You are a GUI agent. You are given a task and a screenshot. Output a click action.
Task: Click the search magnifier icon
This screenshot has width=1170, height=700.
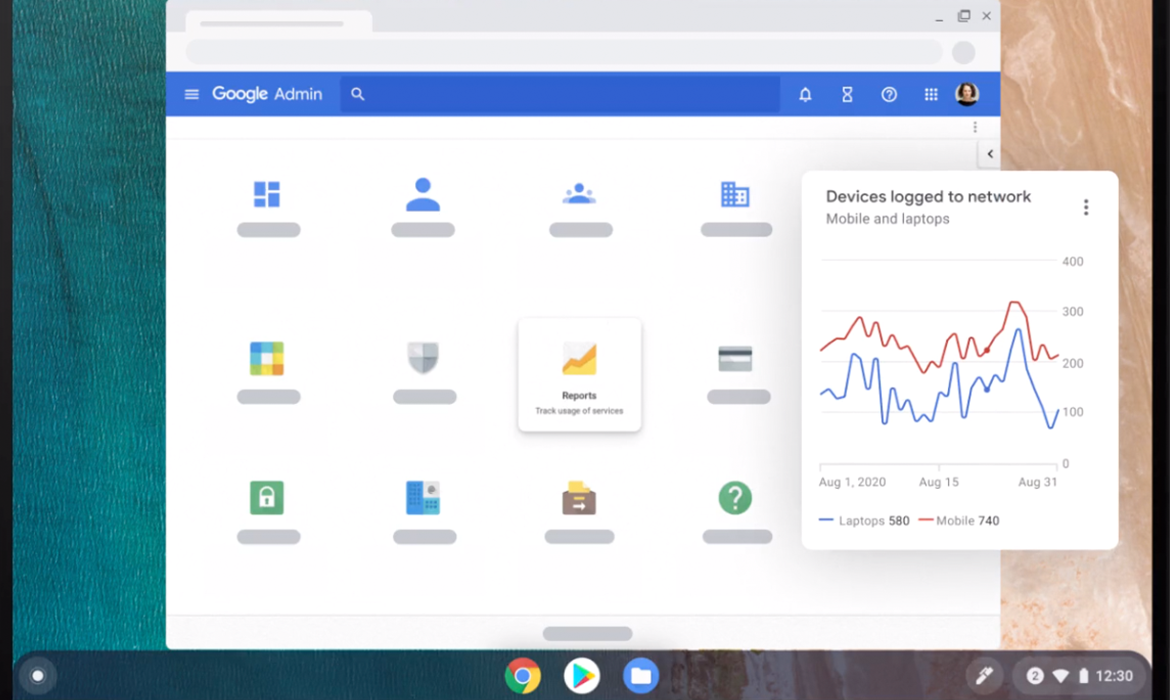[357, 94]
